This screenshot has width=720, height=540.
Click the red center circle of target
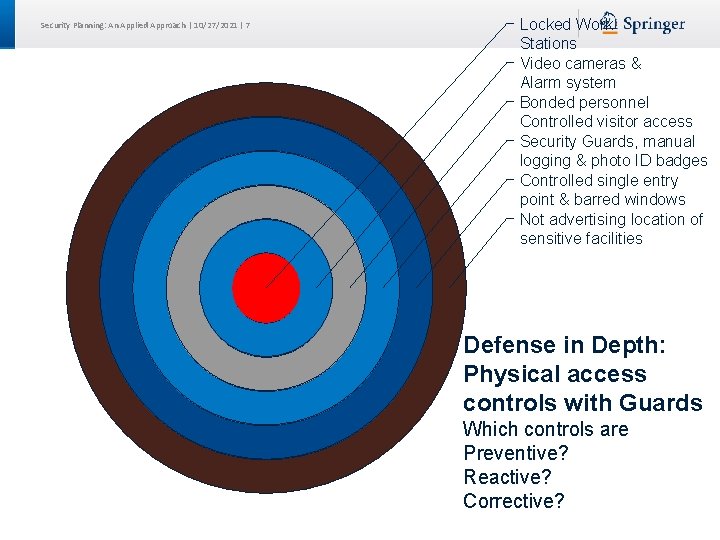[x=266, y=288]
